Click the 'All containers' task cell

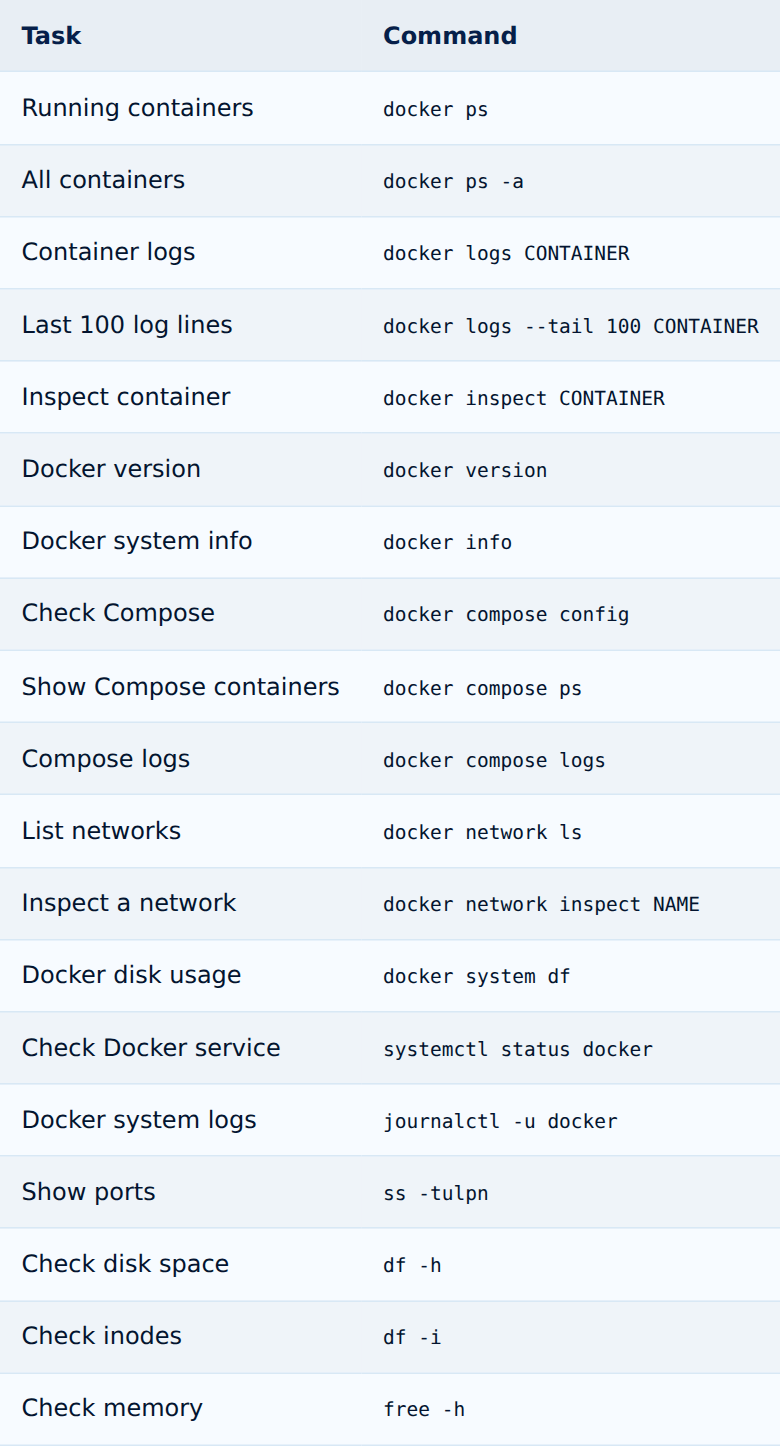[x=103, y=180]
